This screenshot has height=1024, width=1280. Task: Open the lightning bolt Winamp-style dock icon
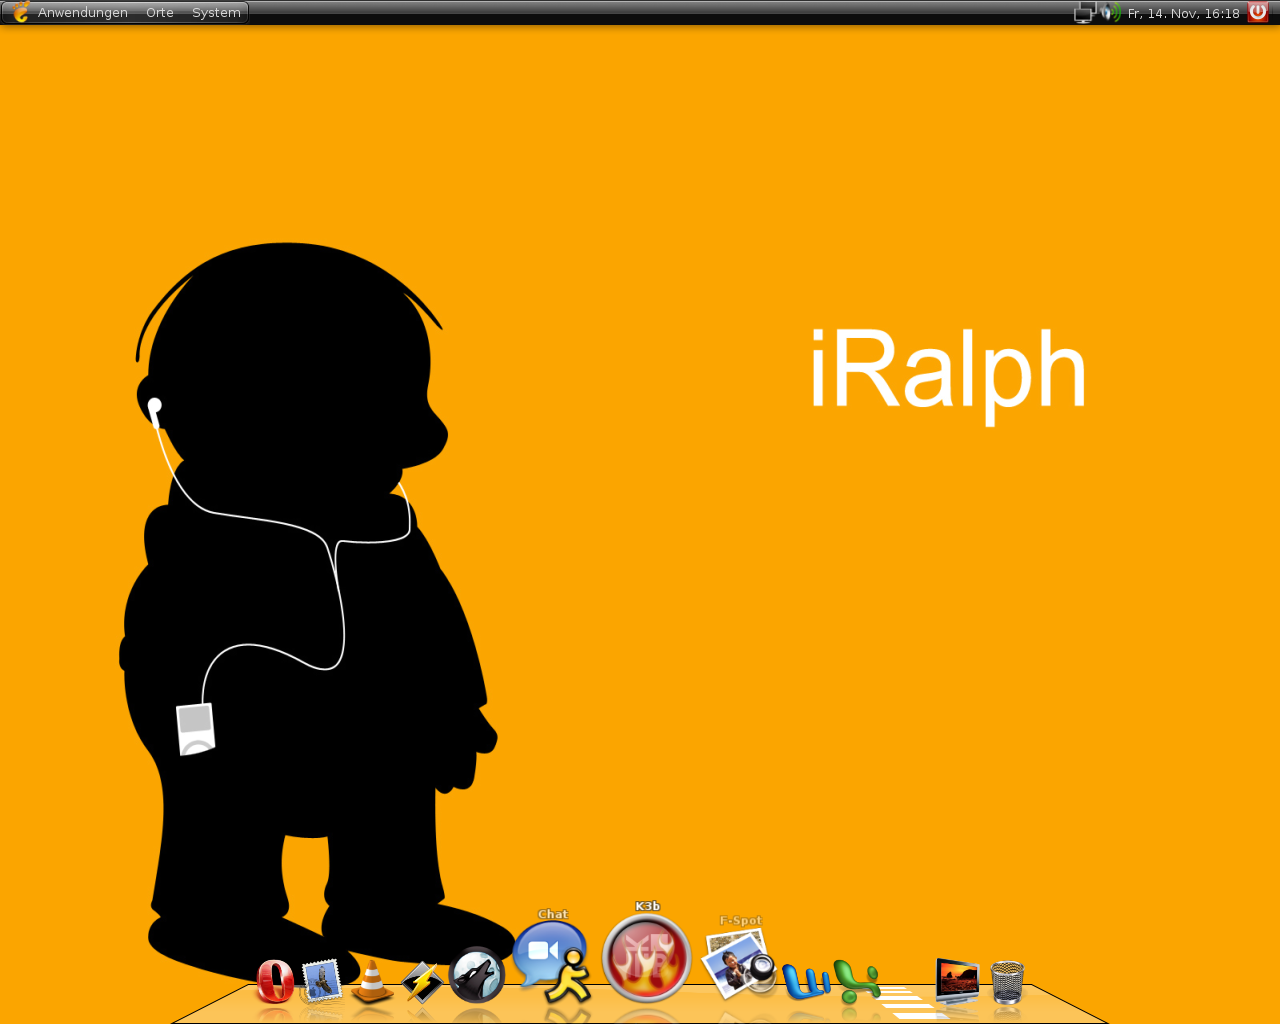pyautogui.click(x=422, y=982)
